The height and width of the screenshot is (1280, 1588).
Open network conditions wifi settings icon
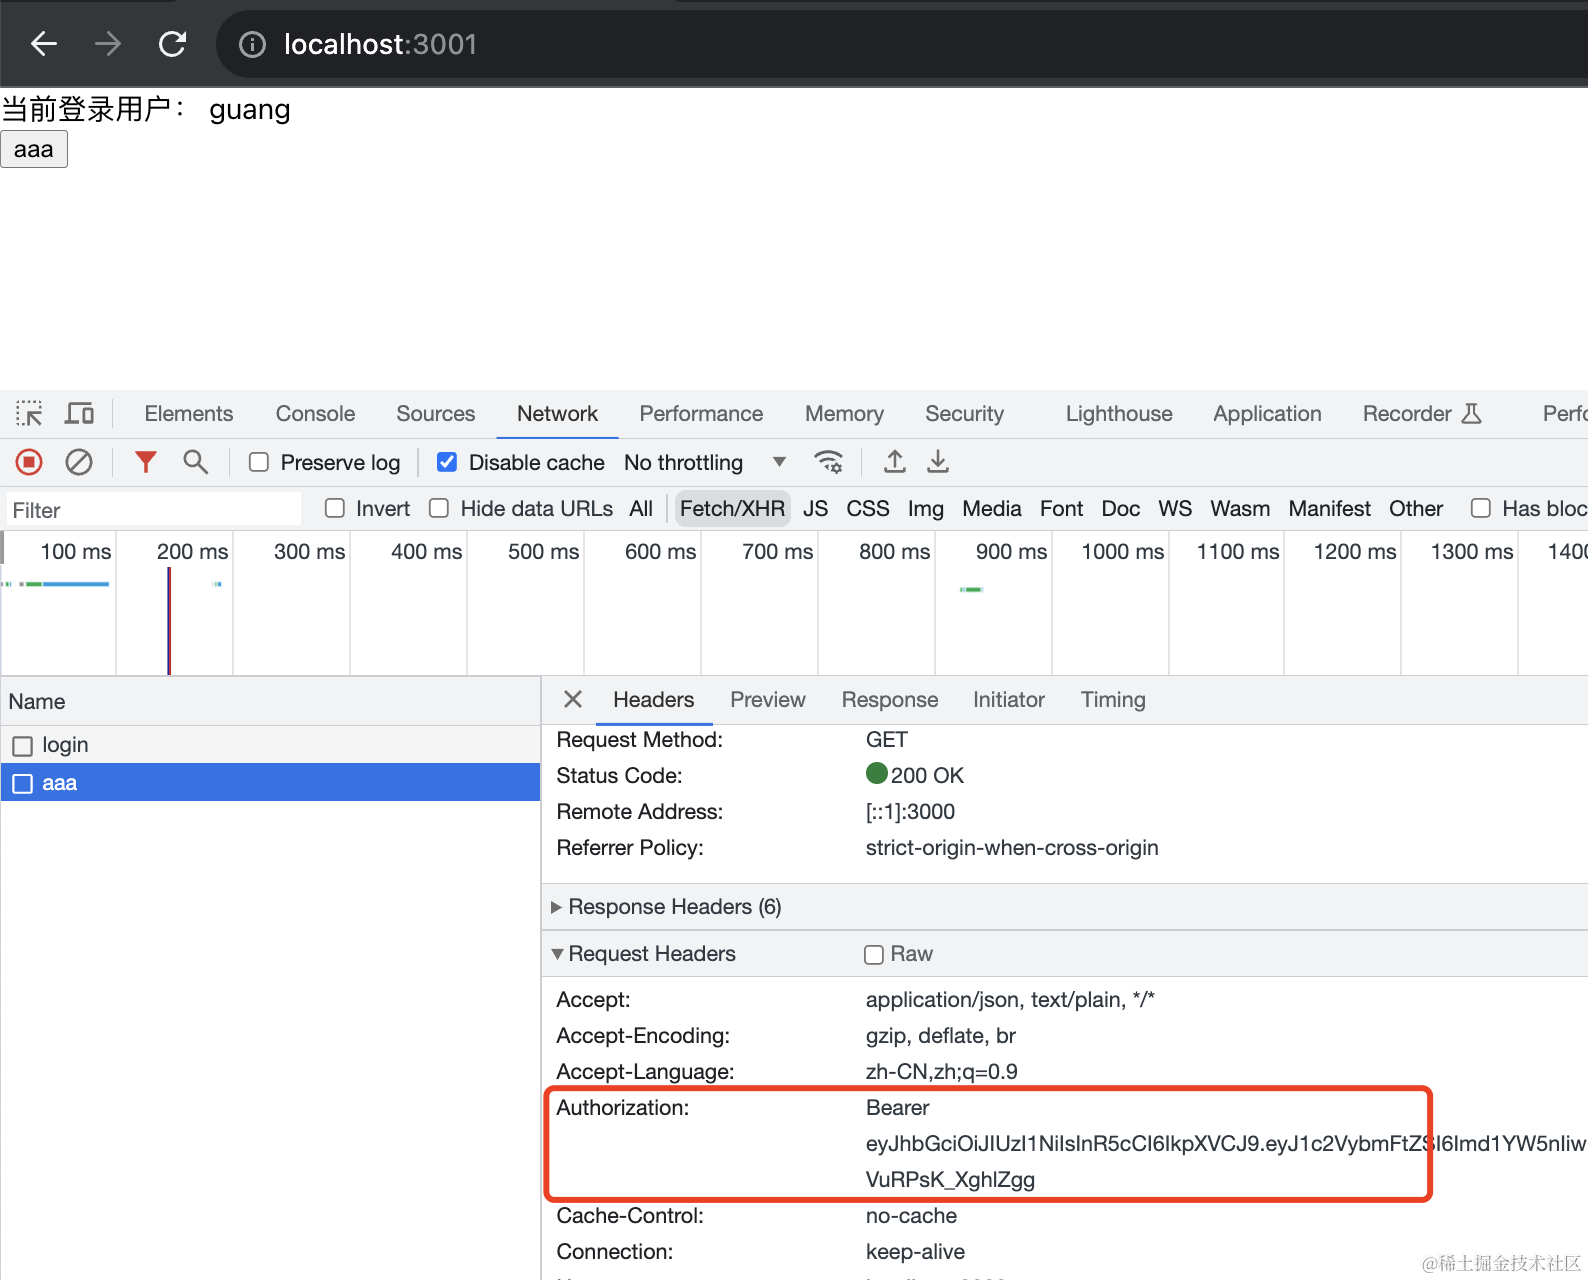(828, 462)
